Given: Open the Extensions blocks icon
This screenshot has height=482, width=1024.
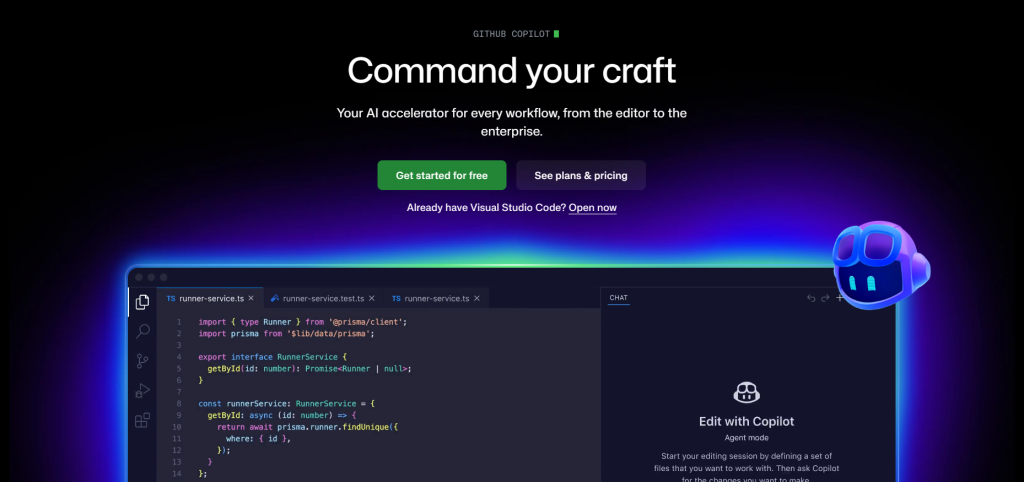Looking at the screenshot, I should pyautogui.click(x=142, y=420).
